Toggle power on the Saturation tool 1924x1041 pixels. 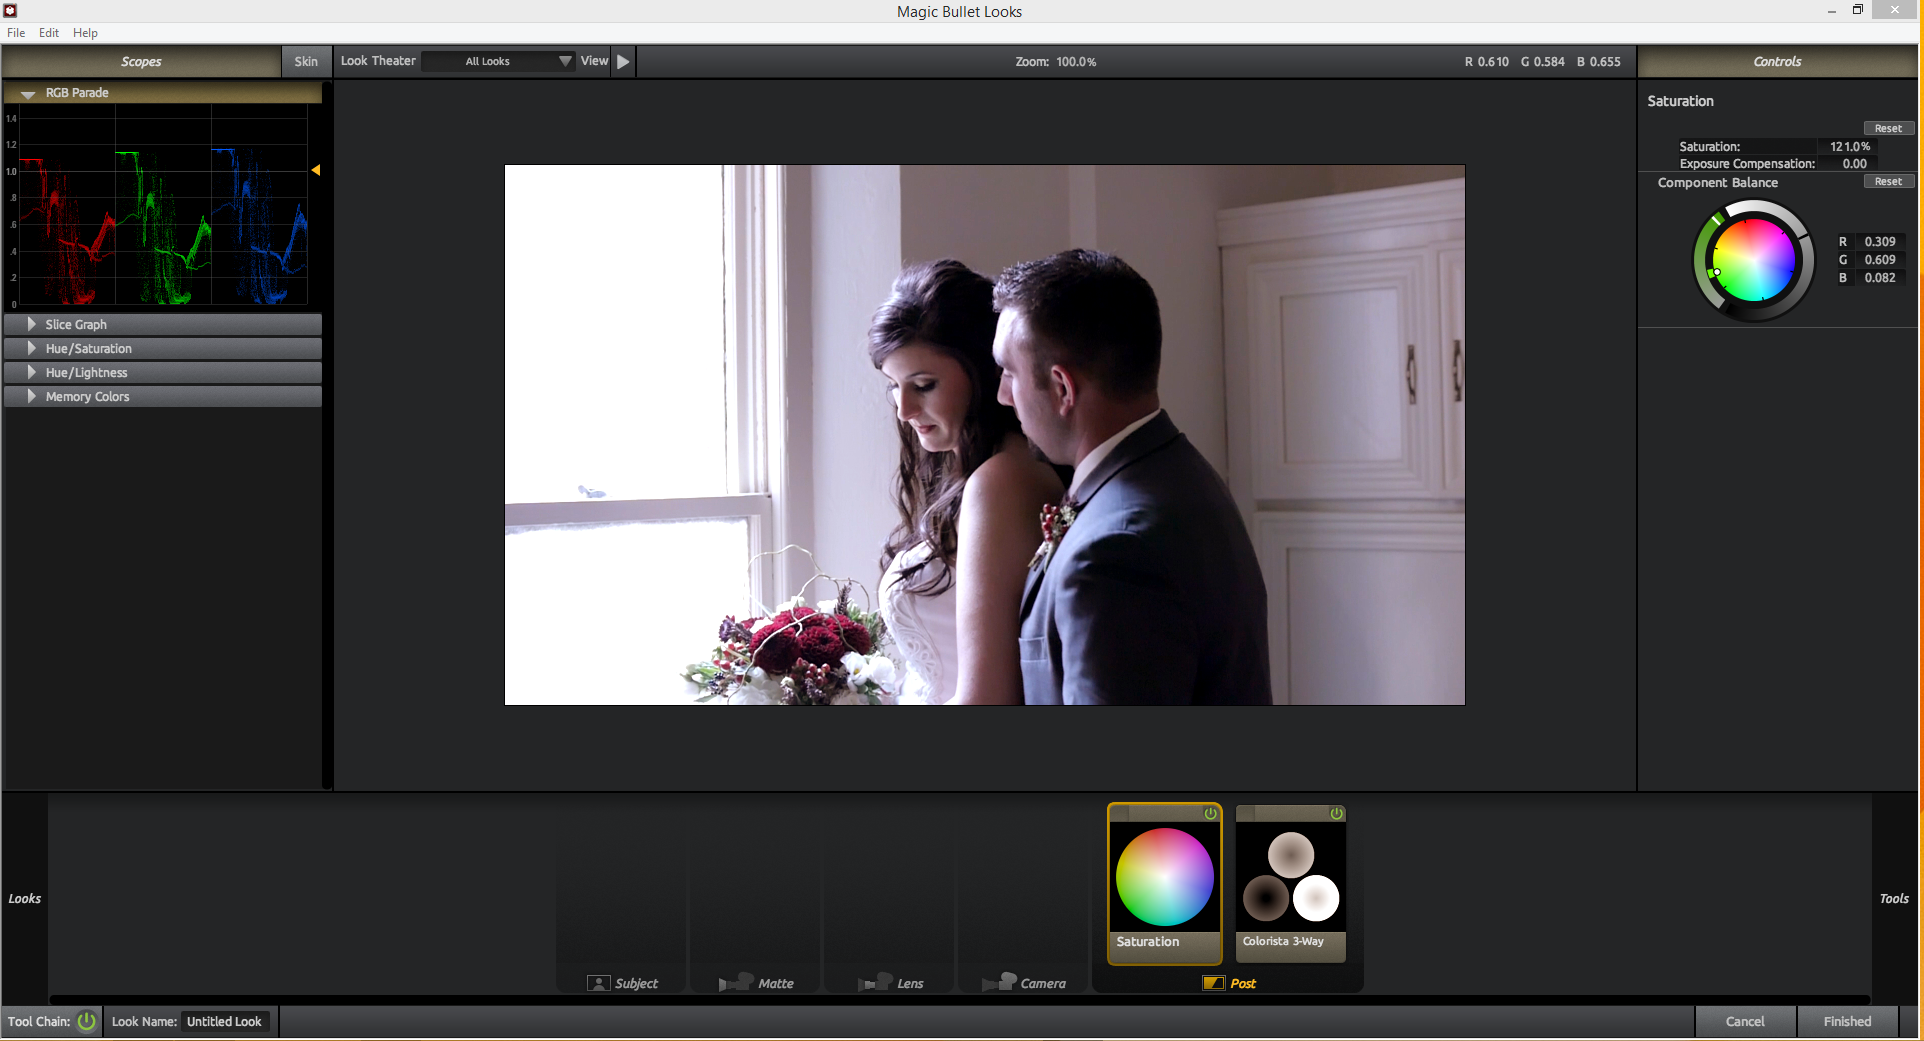click(1210, 813)
